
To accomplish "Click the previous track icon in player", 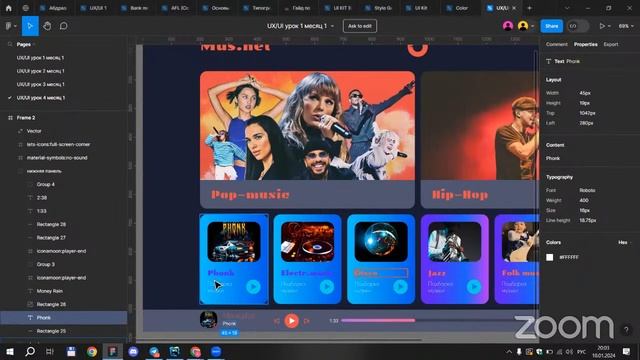I will 276,321.
